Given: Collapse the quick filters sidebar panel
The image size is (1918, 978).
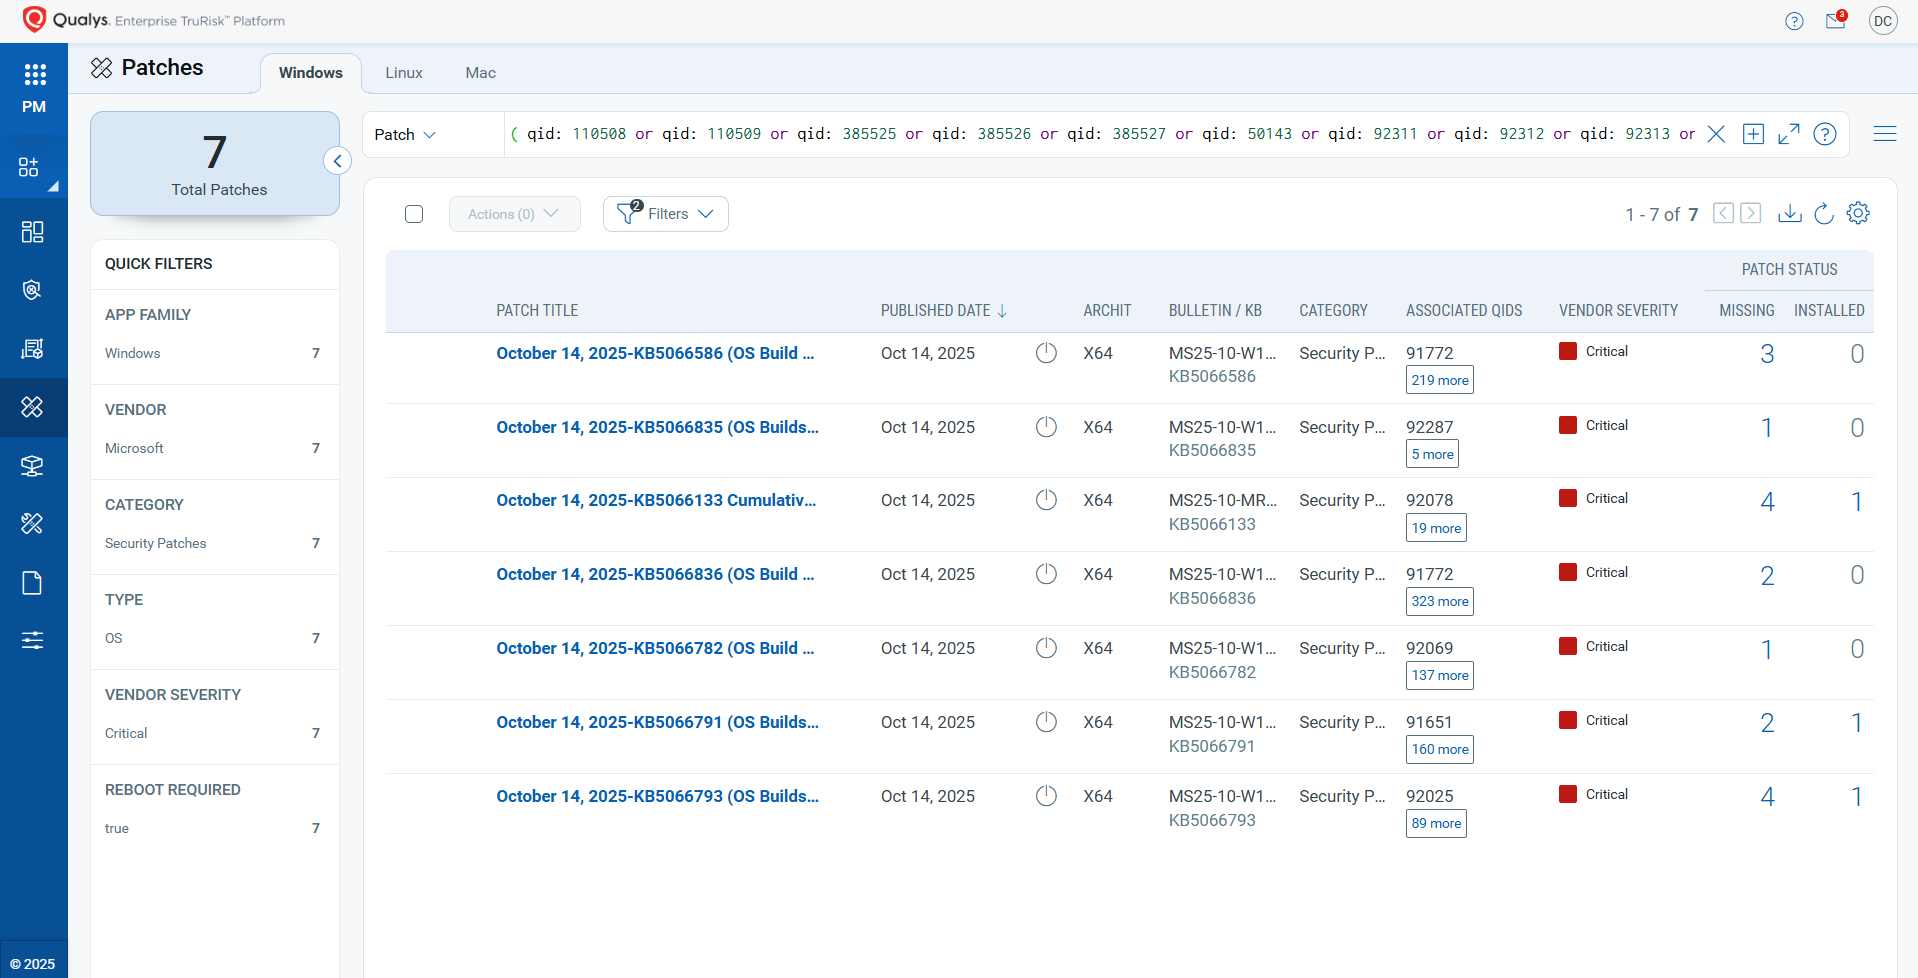Looking at the screenshot, I should click(x=337, y=161).
